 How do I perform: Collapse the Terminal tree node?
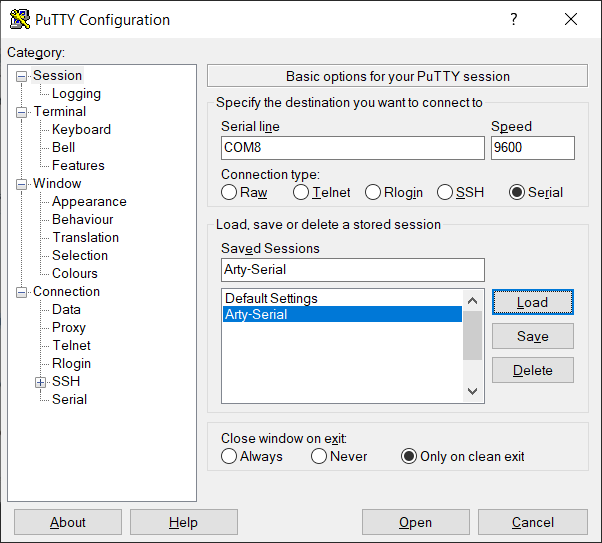(22, 112)
